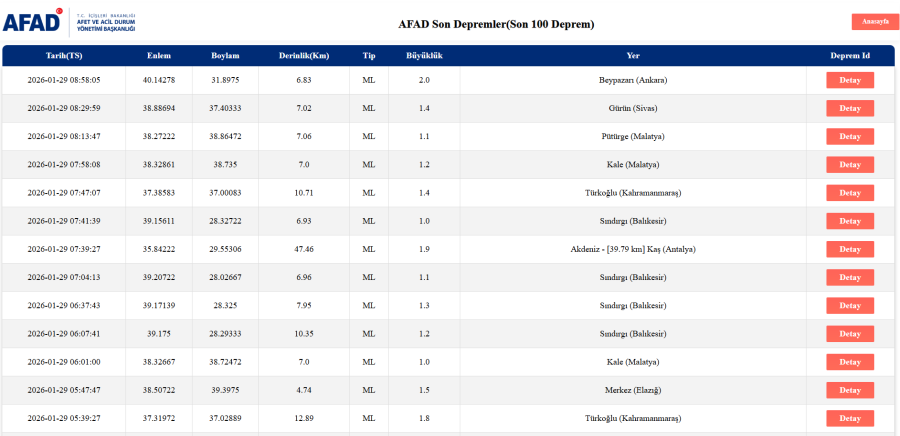
Task: Open Detay for the 07:41:39 Sındırgı quake
Action: (x=850, y=221)
